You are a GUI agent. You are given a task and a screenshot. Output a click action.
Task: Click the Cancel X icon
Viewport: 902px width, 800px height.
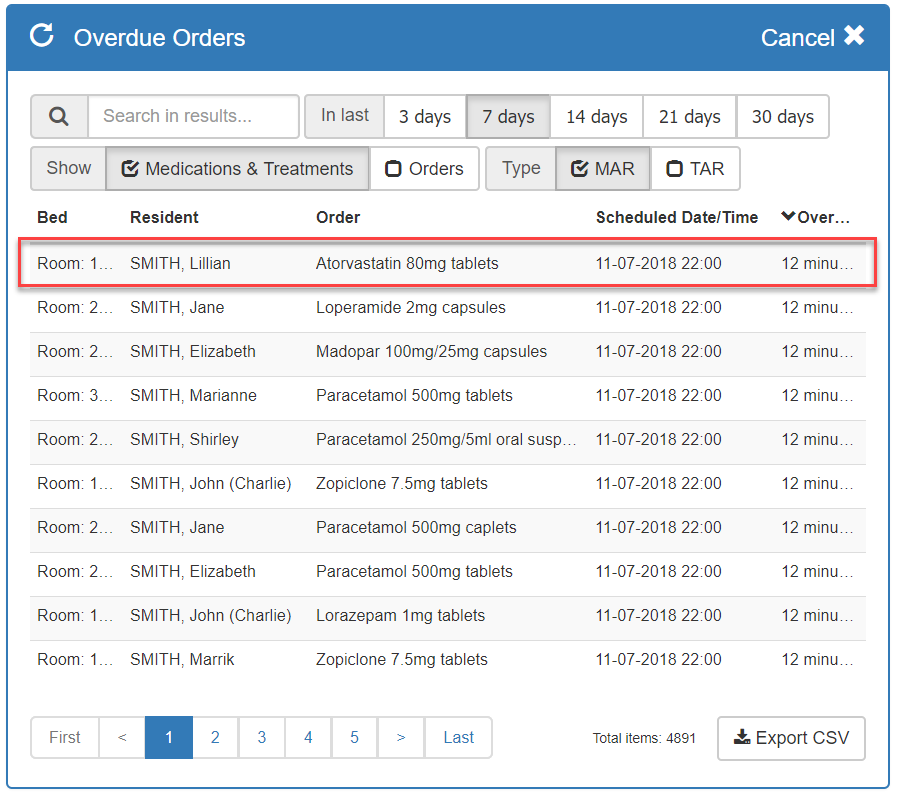[x=853, y=37]
